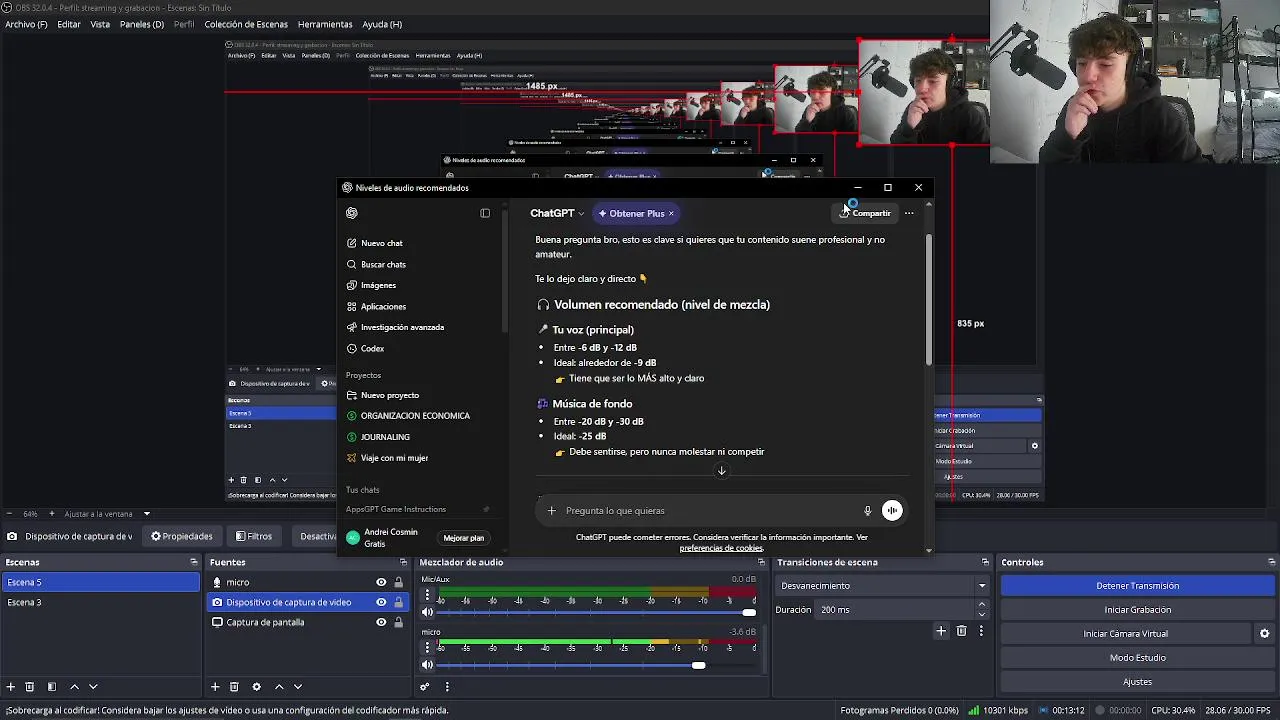
Task: Attach a file with ChatGPT plus icon
Action: pos(551,511)
